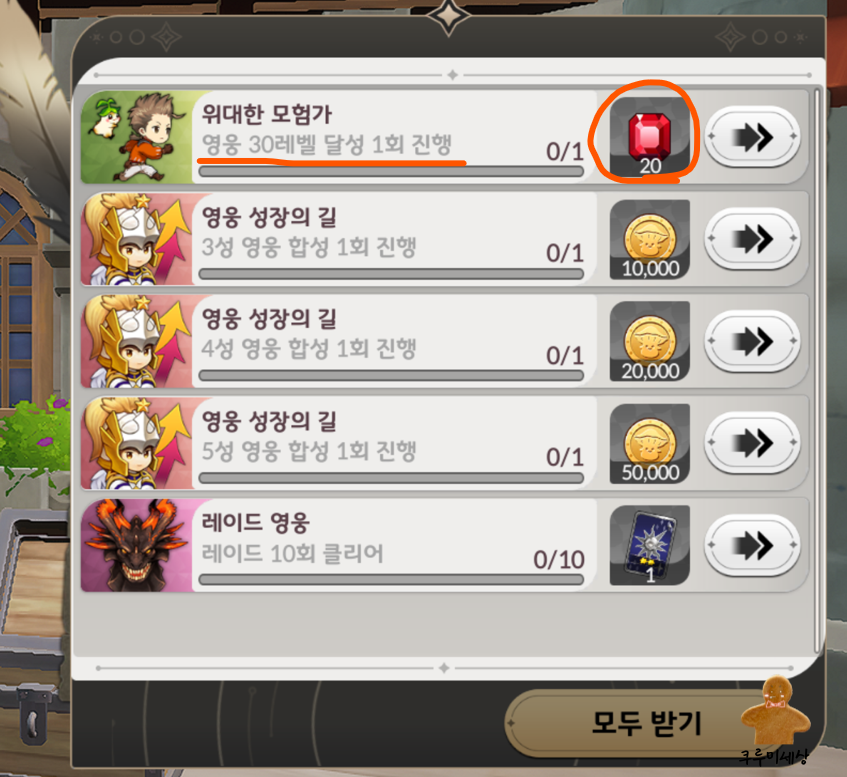
Task: Open the running adventurer quest thumbnail
Action: (x=137, y=137)
